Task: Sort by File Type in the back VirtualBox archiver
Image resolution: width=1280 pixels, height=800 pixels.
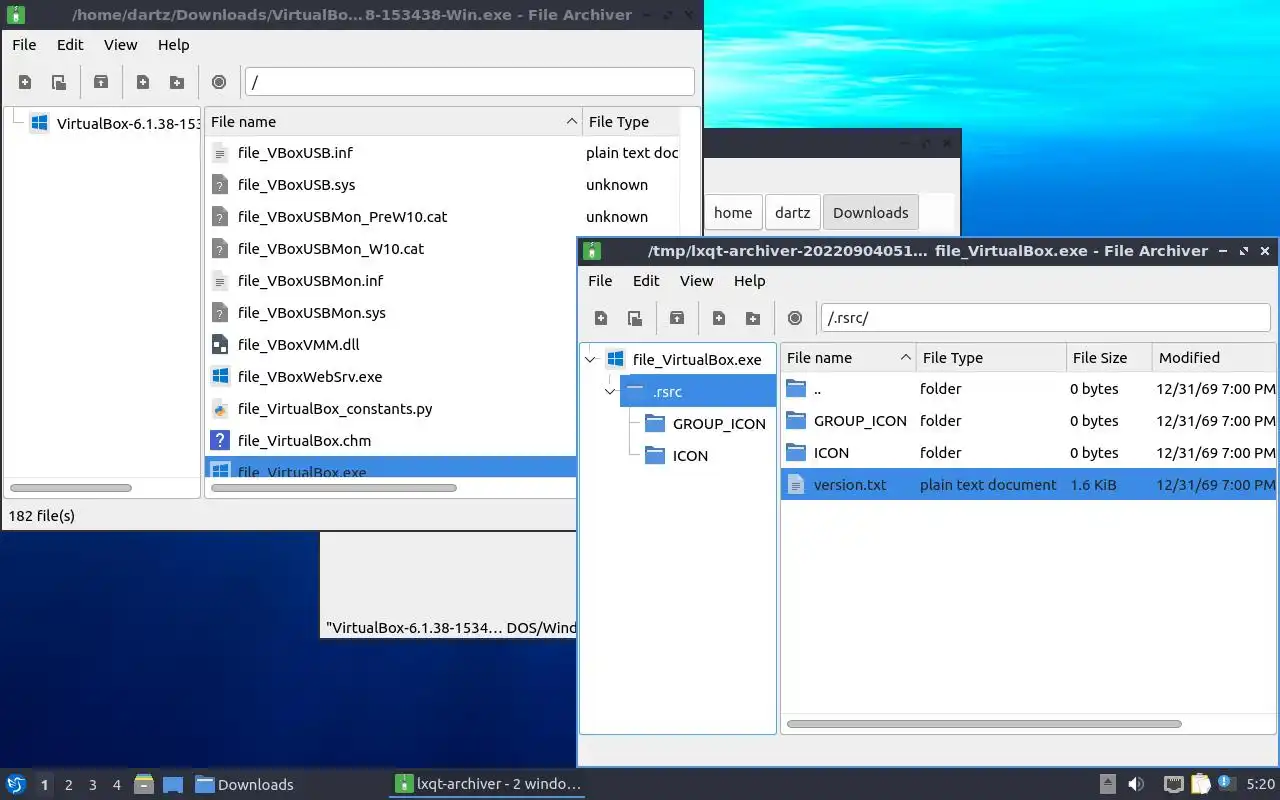Action: tap(631, 121)
